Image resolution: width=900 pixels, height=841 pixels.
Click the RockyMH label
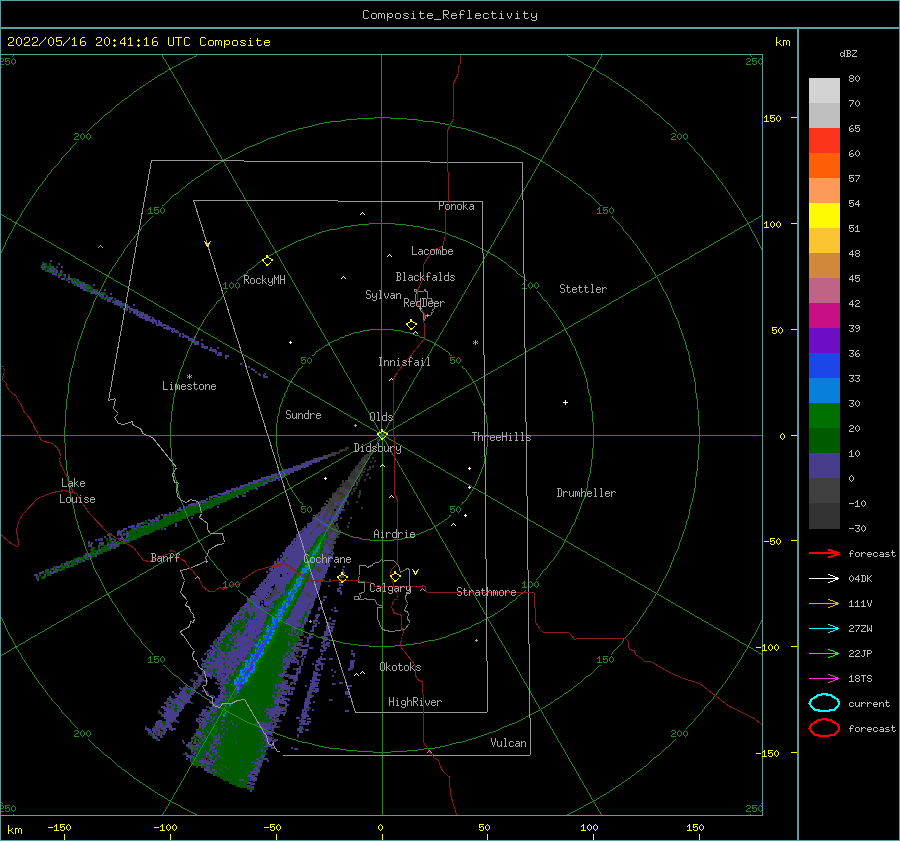tap(264, 280)
